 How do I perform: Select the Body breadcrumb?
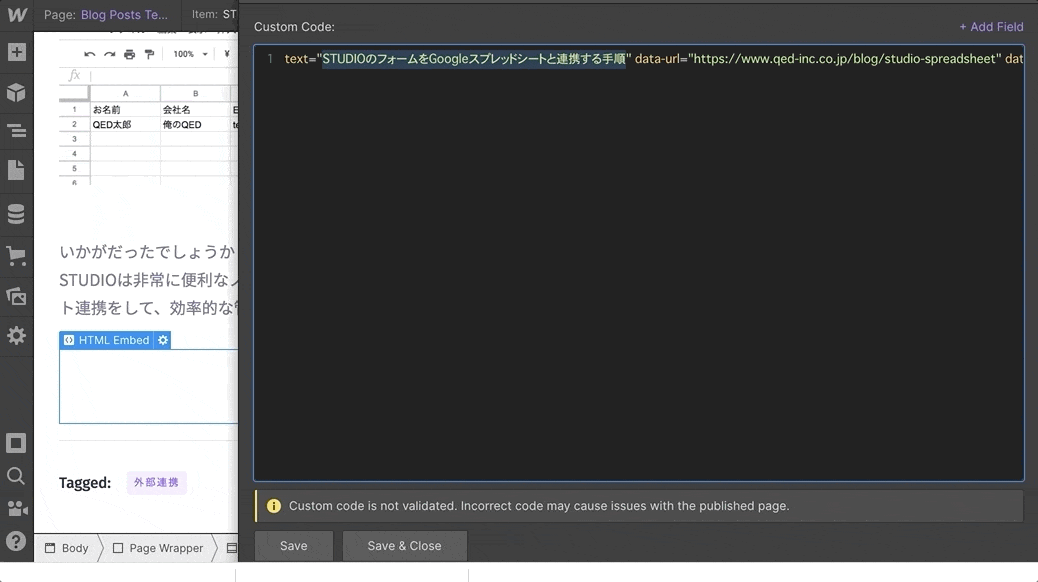coord(67,548)
